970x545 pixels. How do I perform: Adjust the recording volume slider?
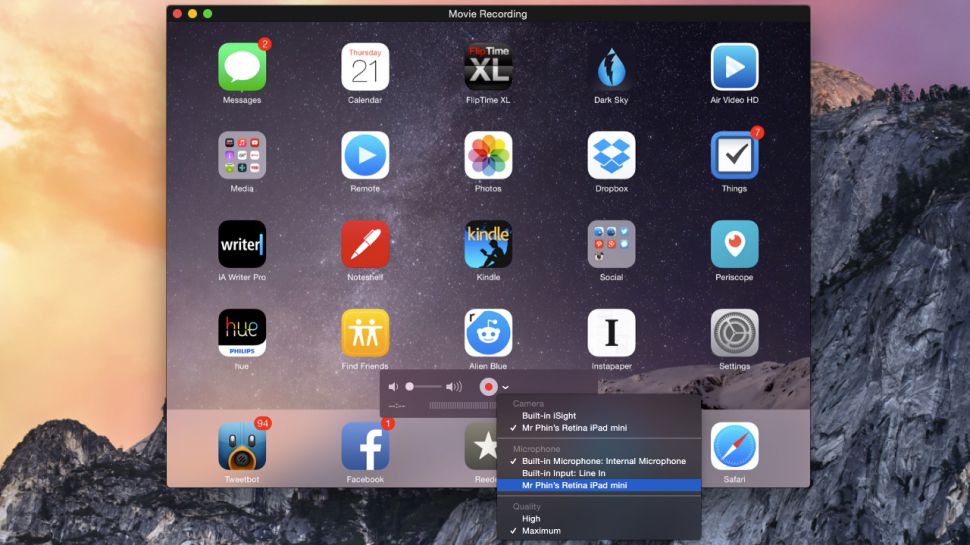(423, 387)
